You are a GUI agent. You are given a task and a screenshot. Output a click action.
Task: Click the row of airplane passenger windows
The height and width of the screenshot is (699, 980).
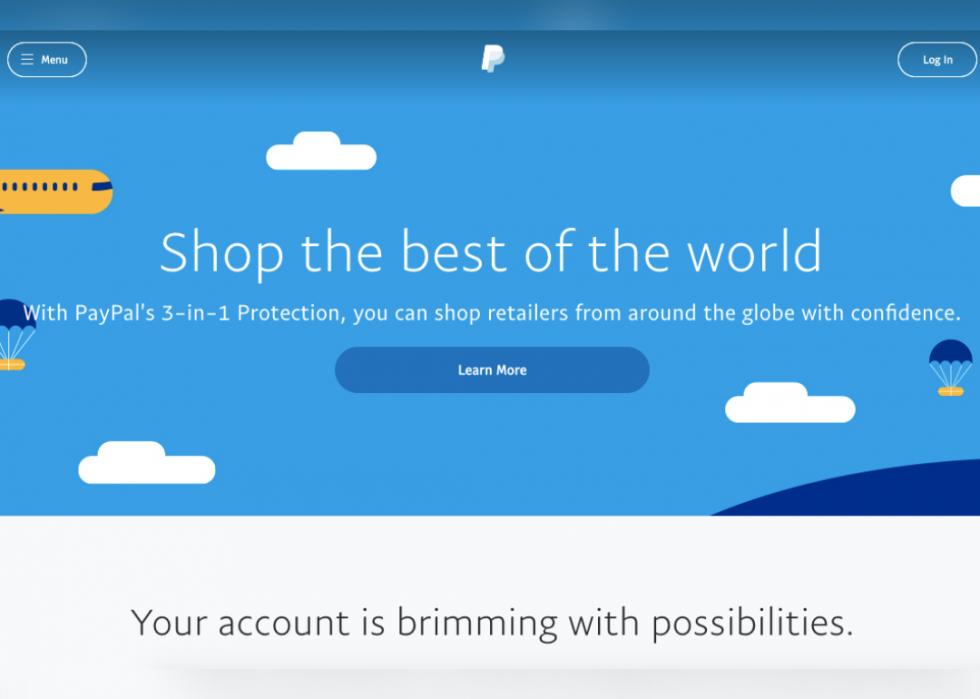[x=39, y=186]
